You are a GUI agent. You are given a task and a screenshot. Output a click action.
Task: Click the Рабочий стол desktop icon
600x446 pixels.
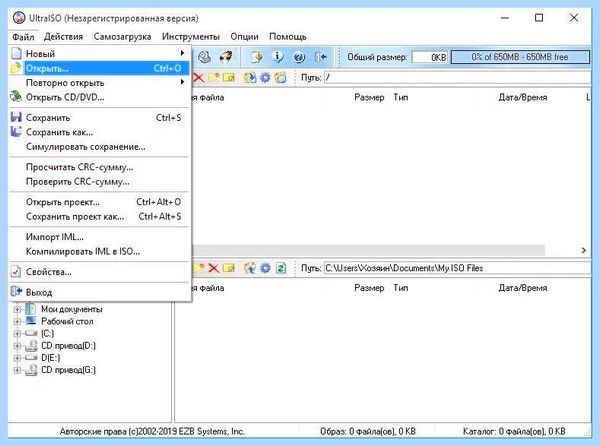(31, 321)
